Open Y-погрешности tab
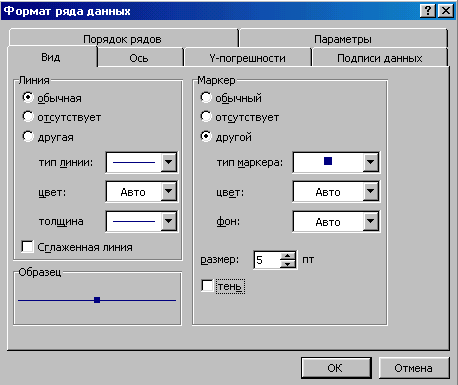The width and height of the screenshot is (458, 385). coord(247,58)
